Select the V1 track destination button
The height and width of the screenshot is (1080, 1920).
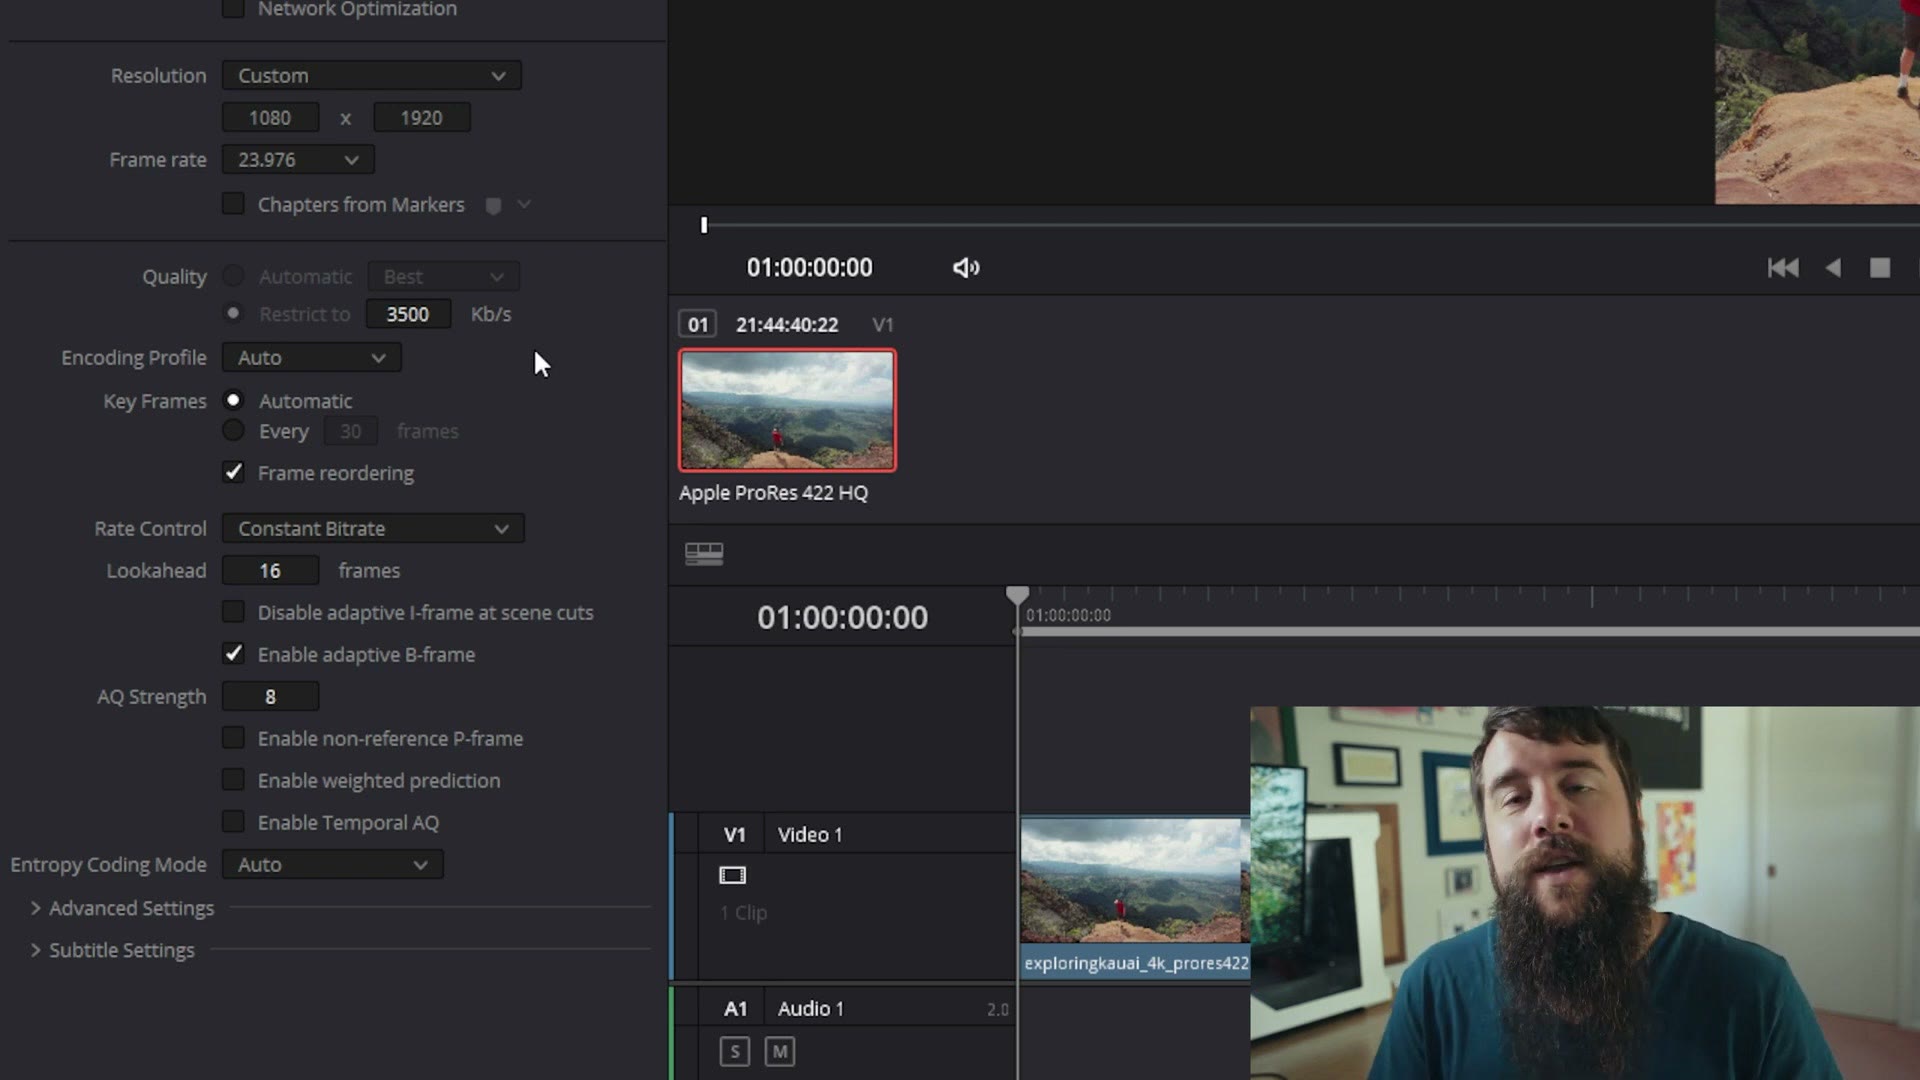(734, 835)
